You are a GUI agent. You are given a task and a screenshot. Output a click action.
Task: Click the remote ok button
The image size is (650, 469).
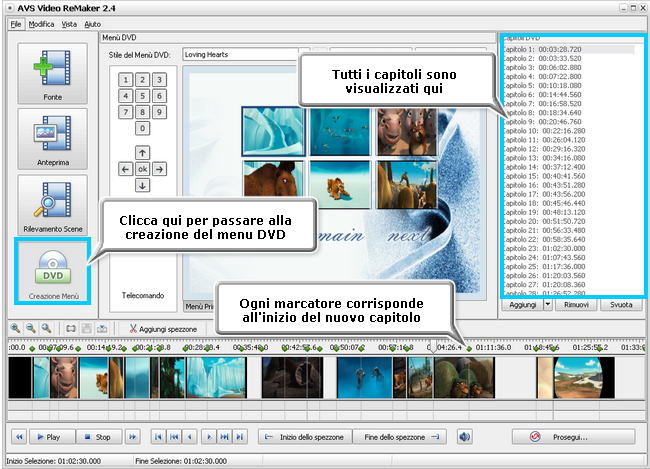(142, 169)
